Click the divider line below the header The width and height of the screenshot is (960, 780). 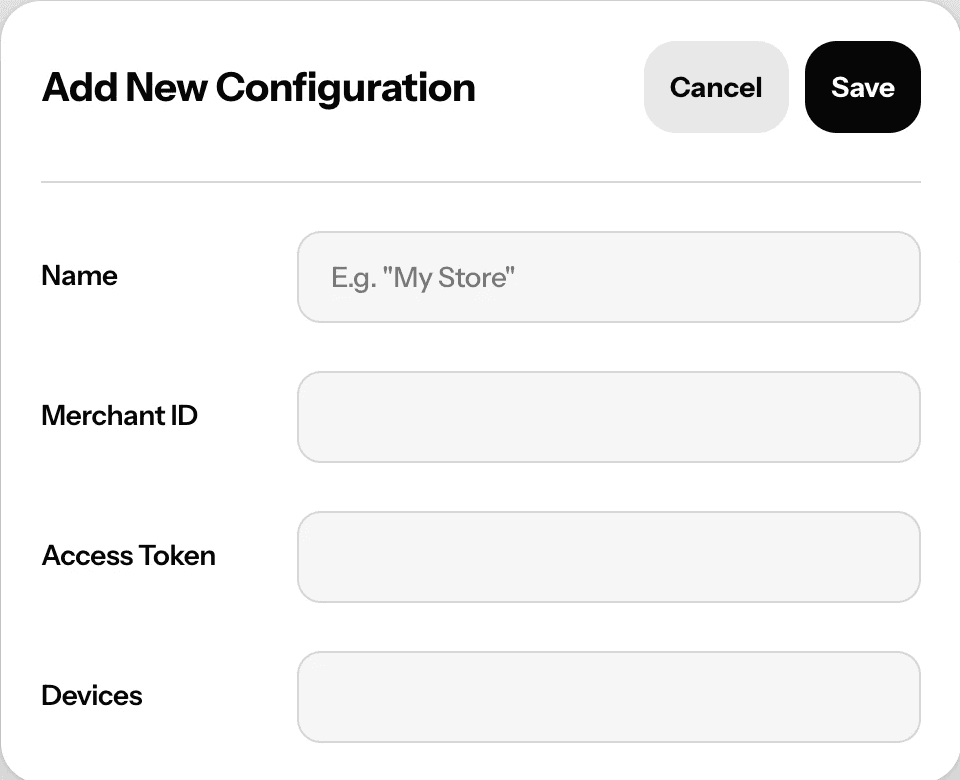click(480, 182)
